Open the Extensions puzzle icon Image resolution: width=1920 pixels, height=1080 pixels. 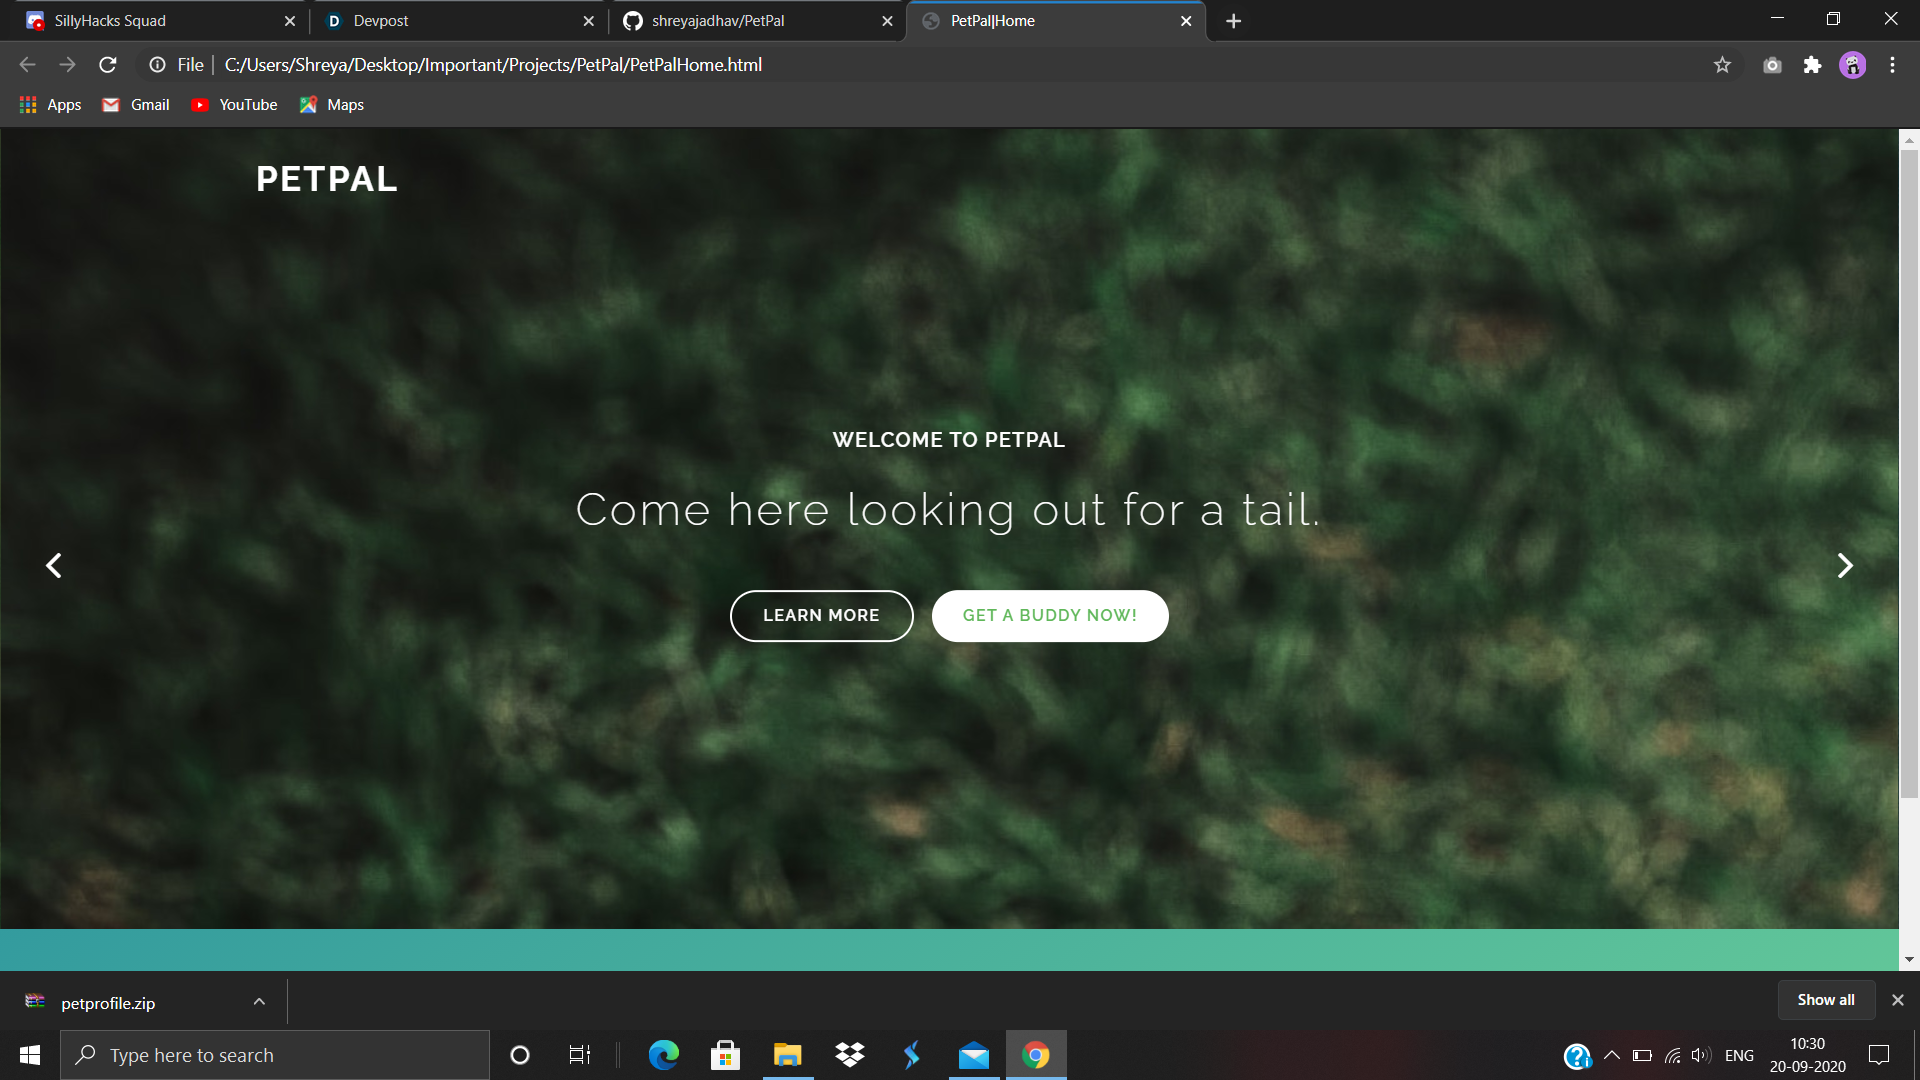1812,65
